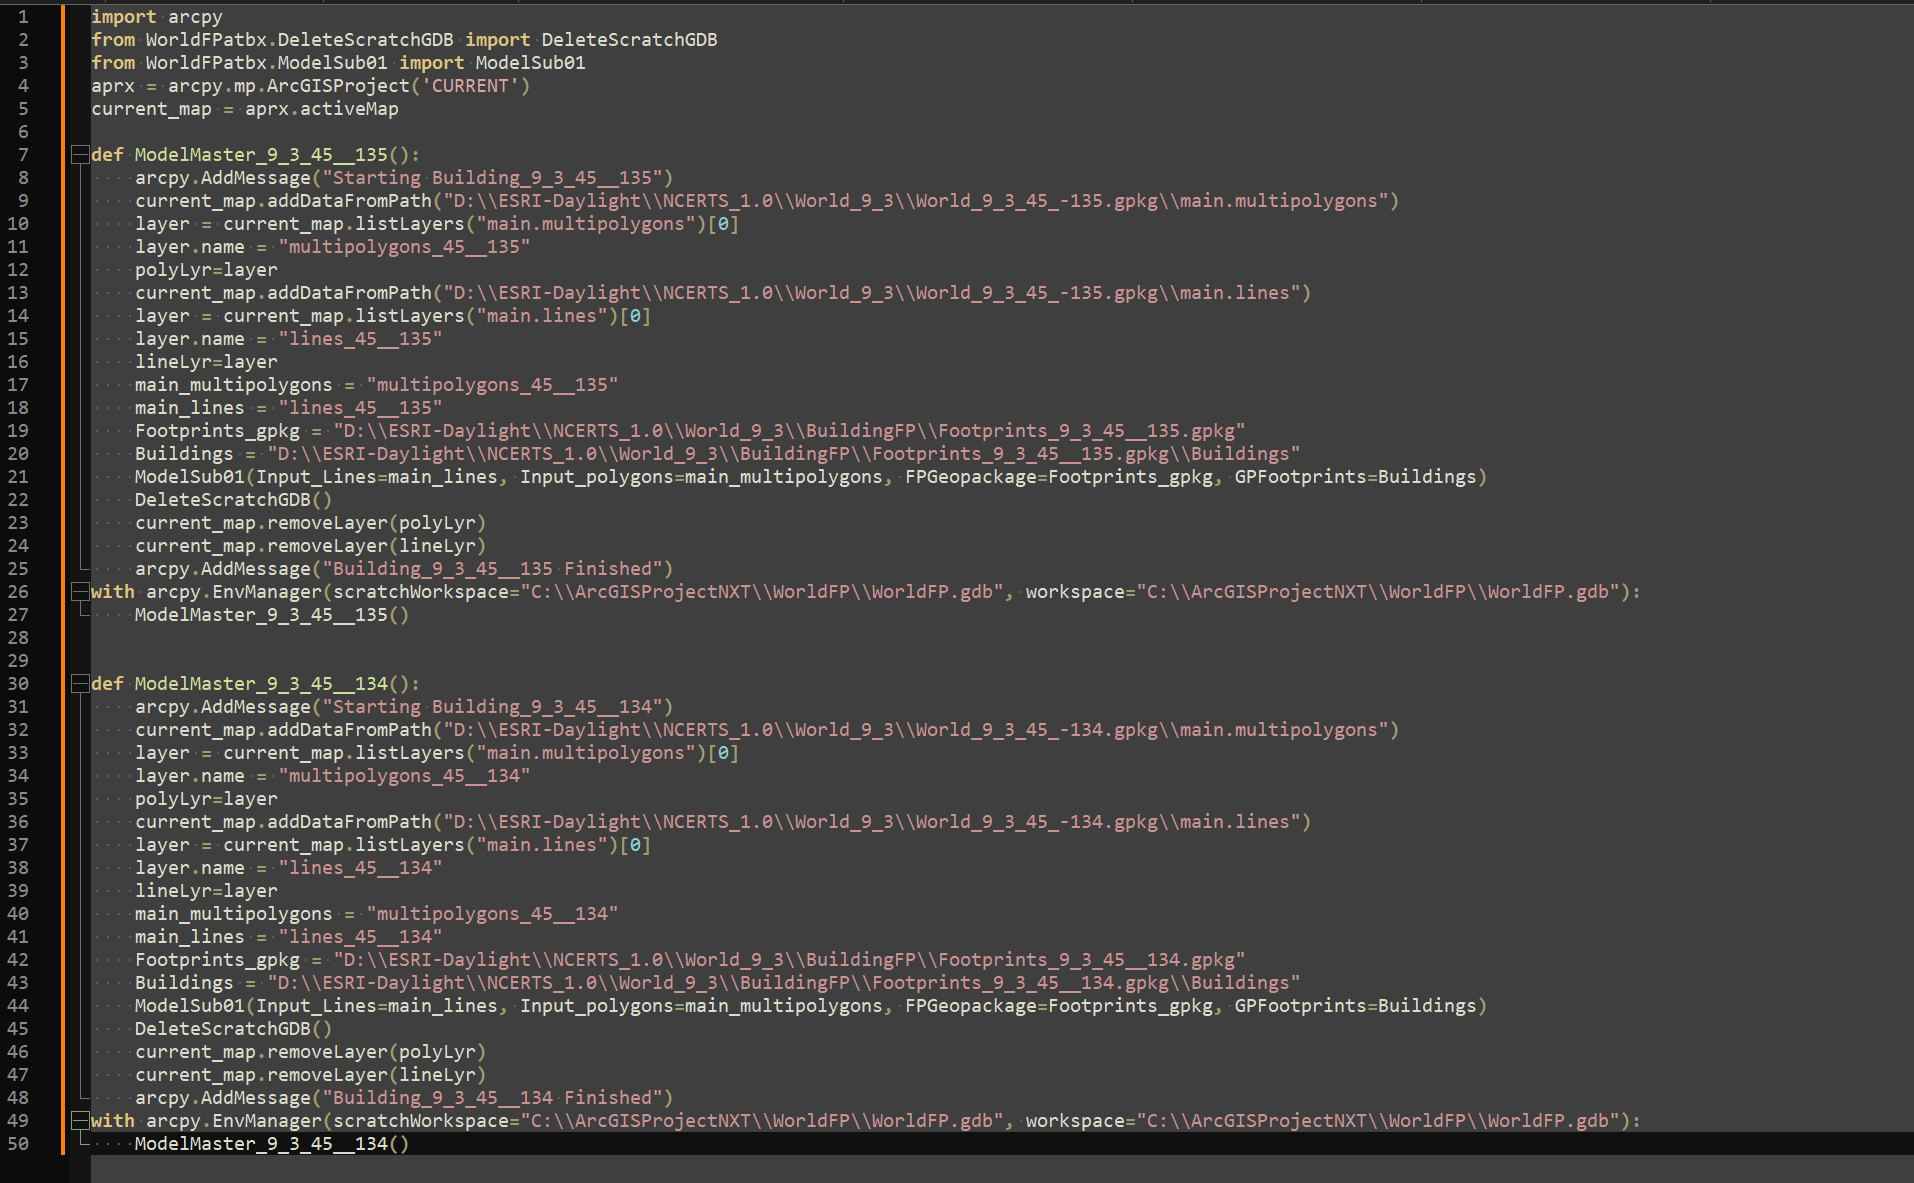Click the final ModelMaster_9_3_45__134() call
The image size is (1914, 1183).
point(268,1143)
